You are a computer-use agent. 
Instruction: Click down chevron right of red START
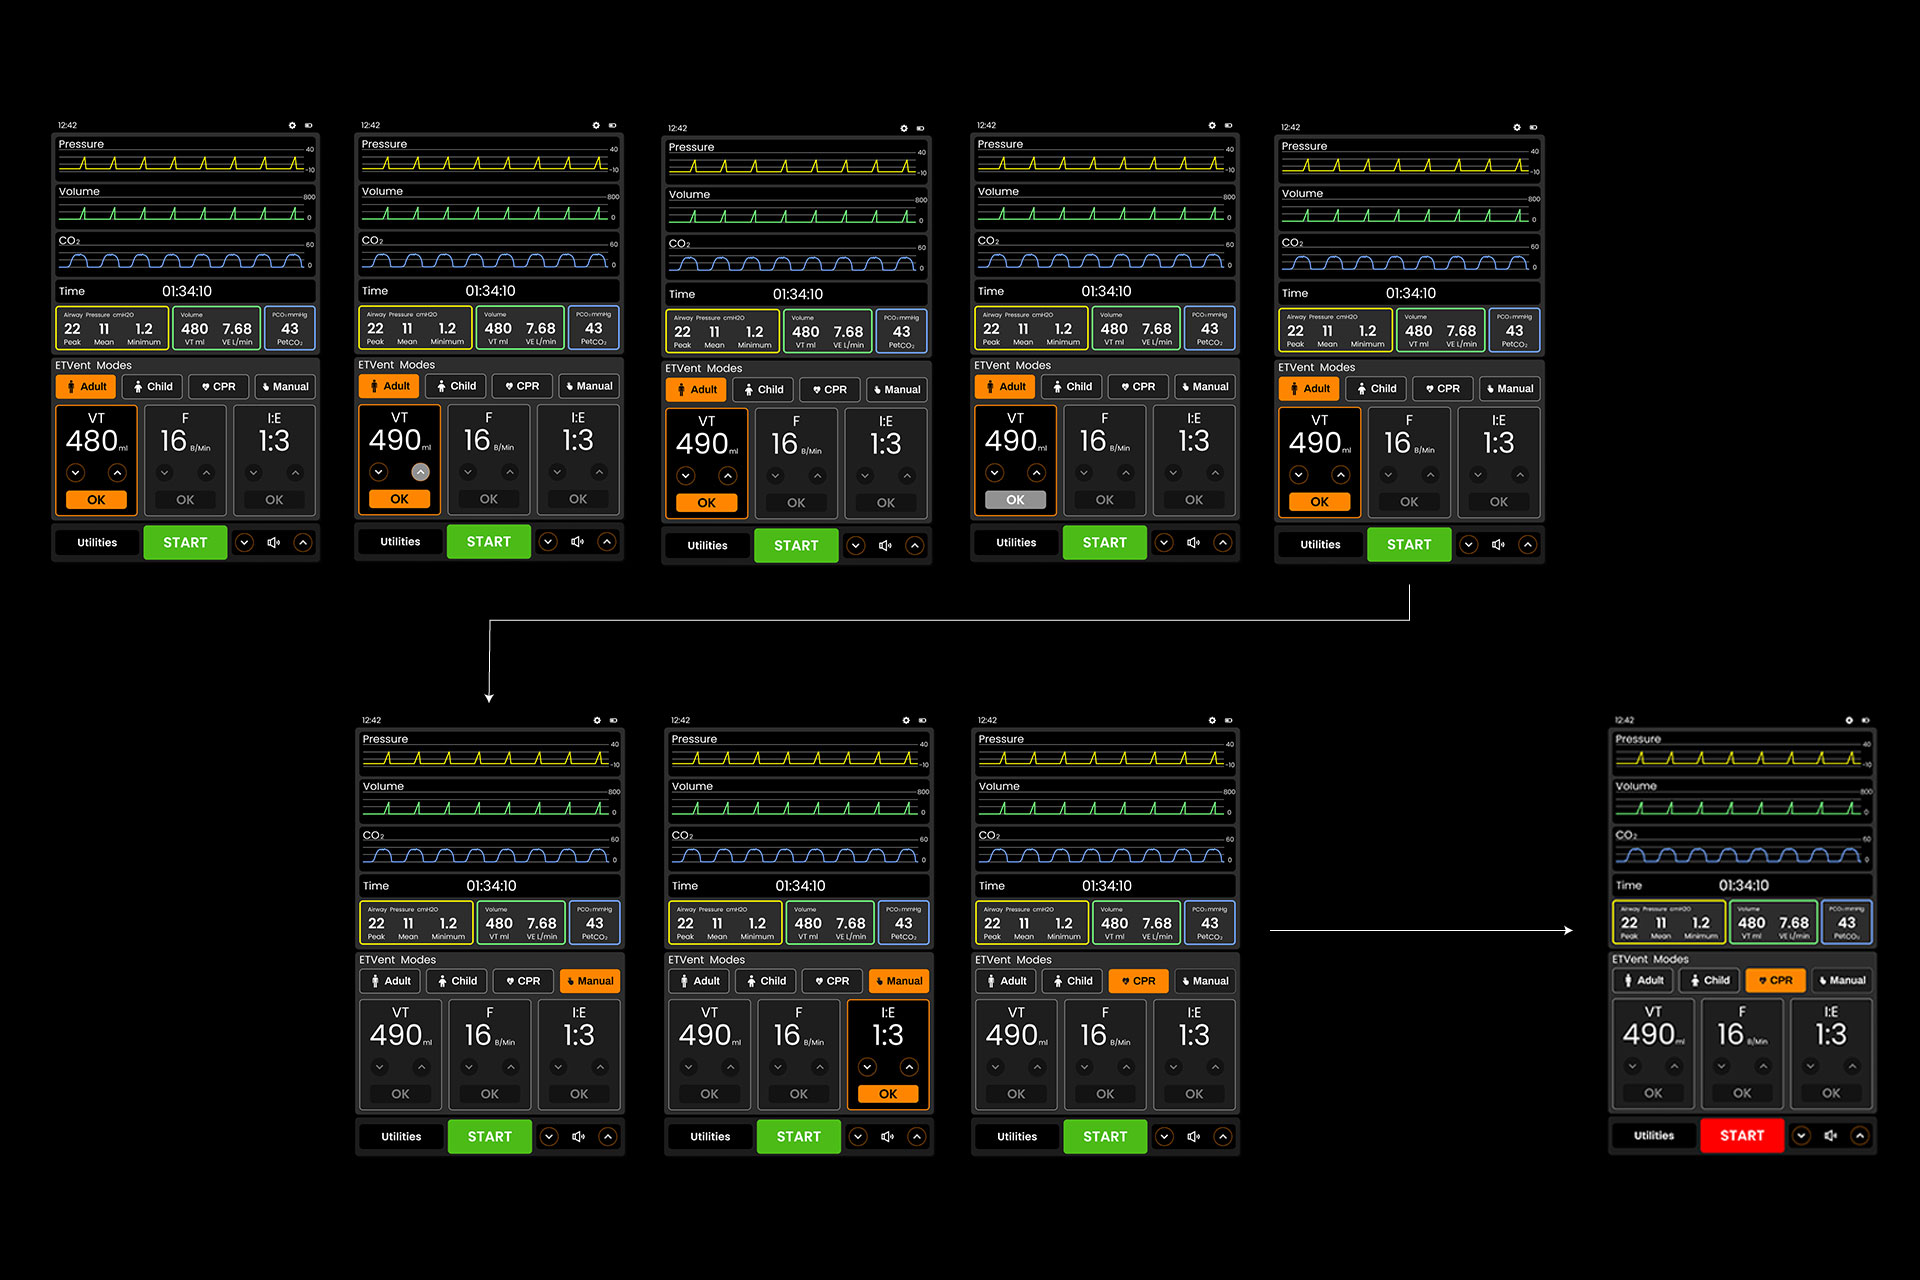[x=1801, y=1136]
